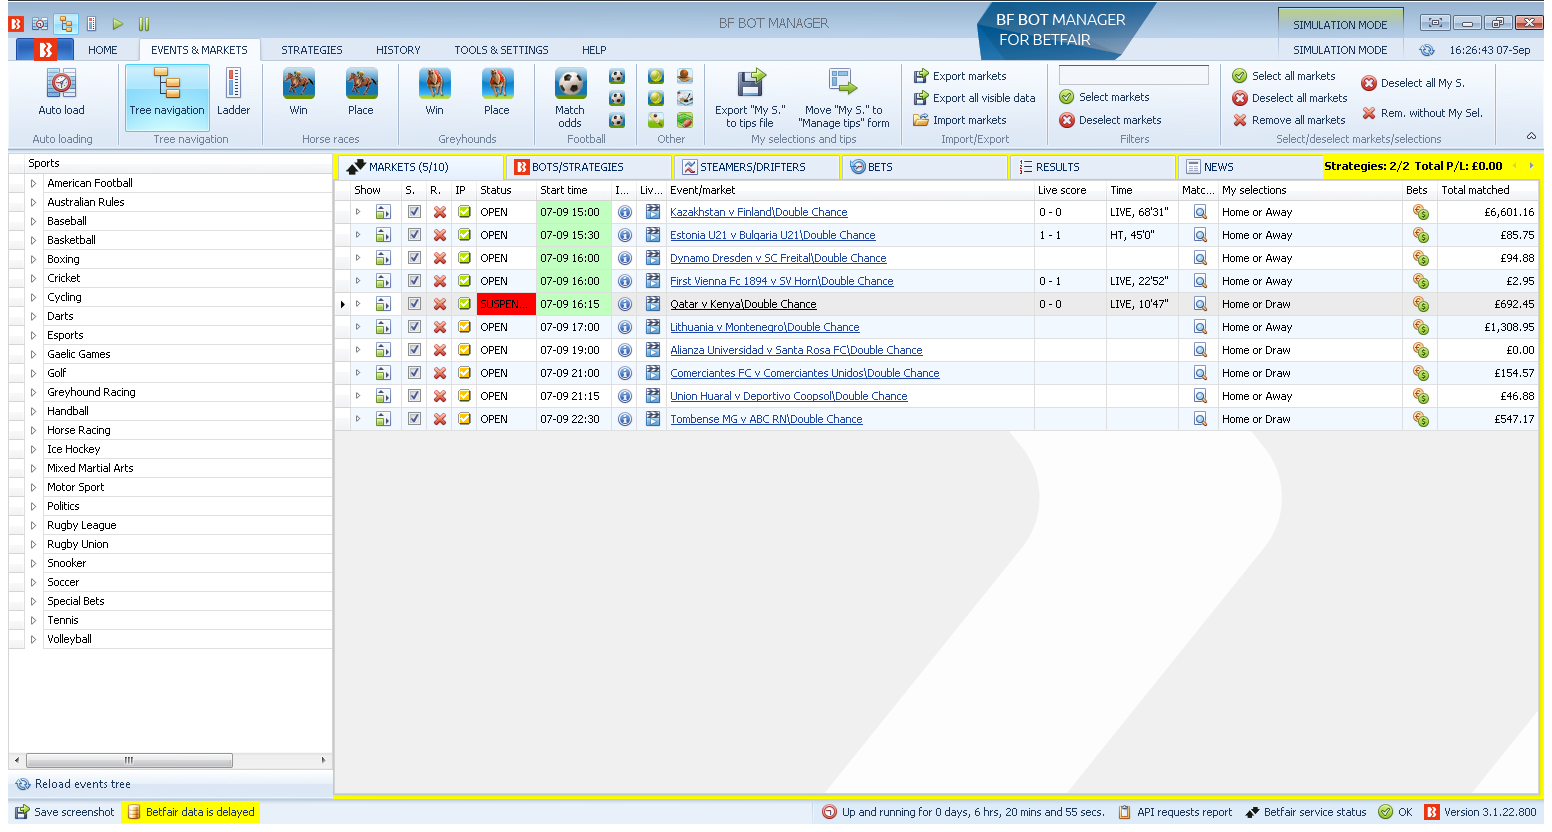1552x832 pixels.
Task: Select Tree navigation tool
Action: (167, 96)
